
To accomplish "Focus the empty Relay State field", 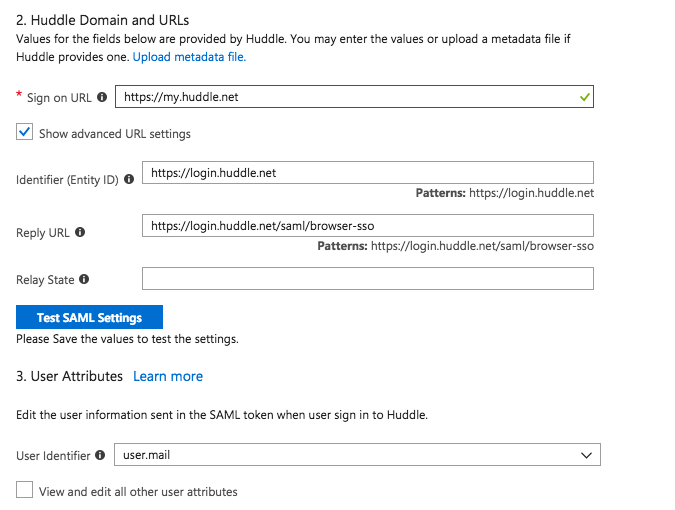I will click(367, 278).
